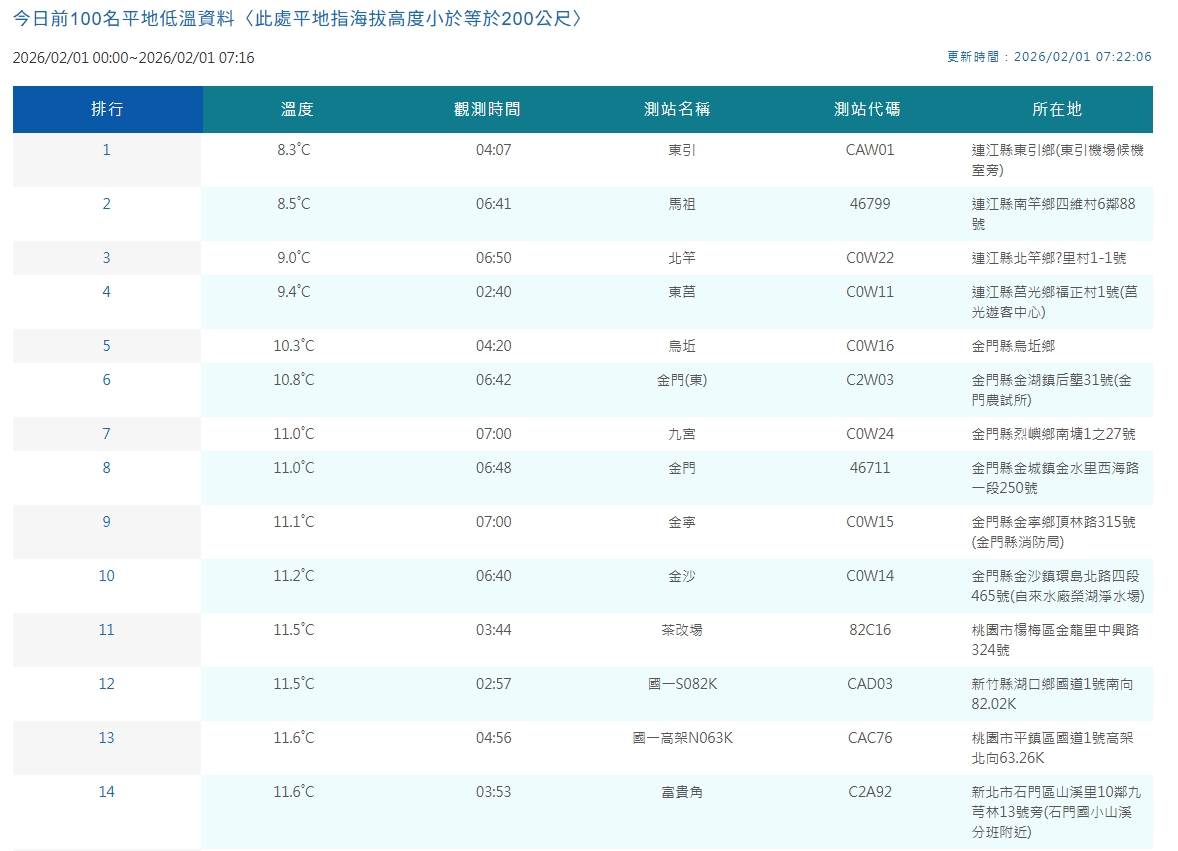
Task: Click the 更新時間 timestamp text
Action: 1049,57
